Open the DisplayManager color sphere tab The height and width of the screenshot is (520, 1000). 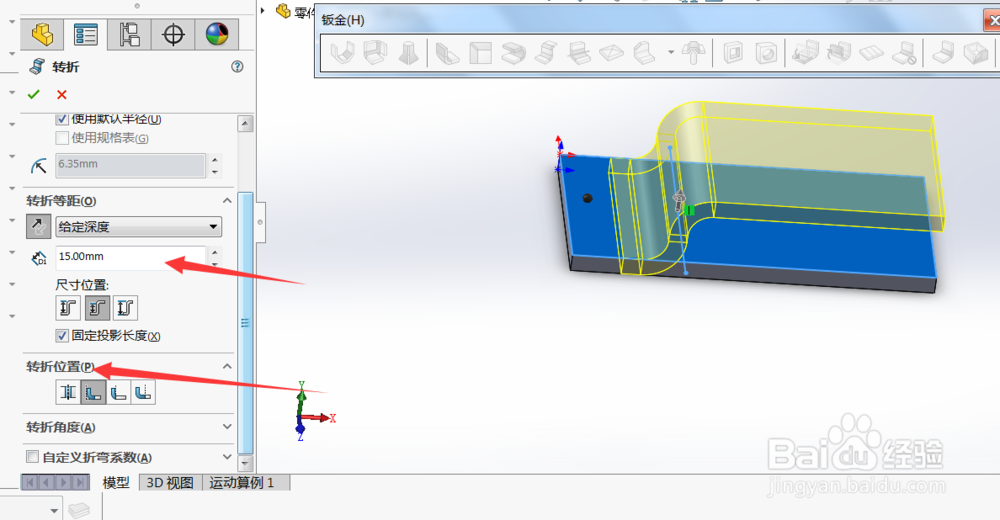coord(217,34)
